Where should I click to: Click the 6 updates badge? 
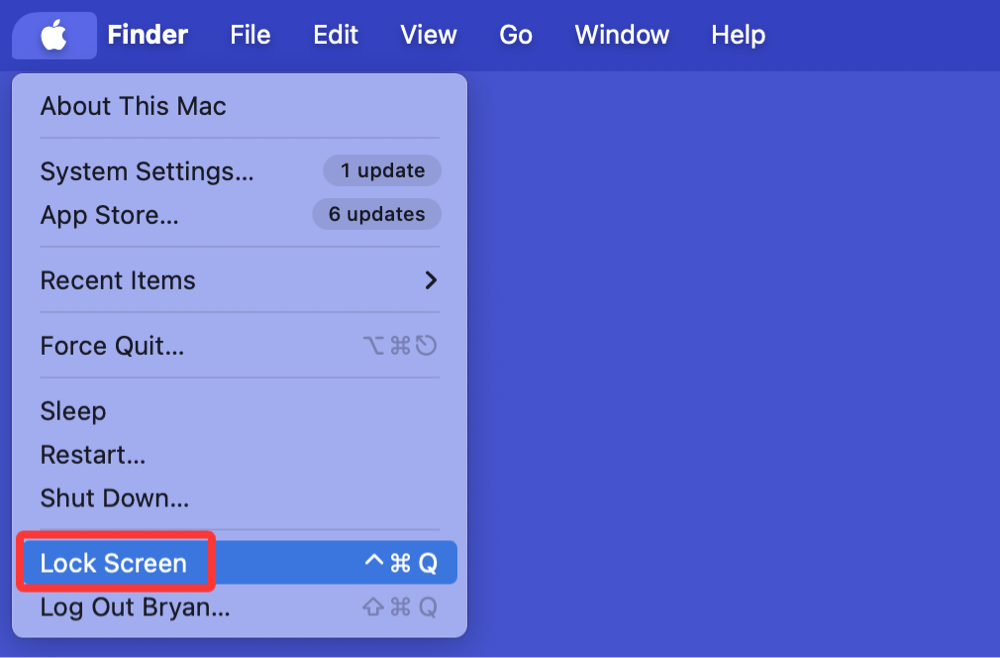[376, 214]
